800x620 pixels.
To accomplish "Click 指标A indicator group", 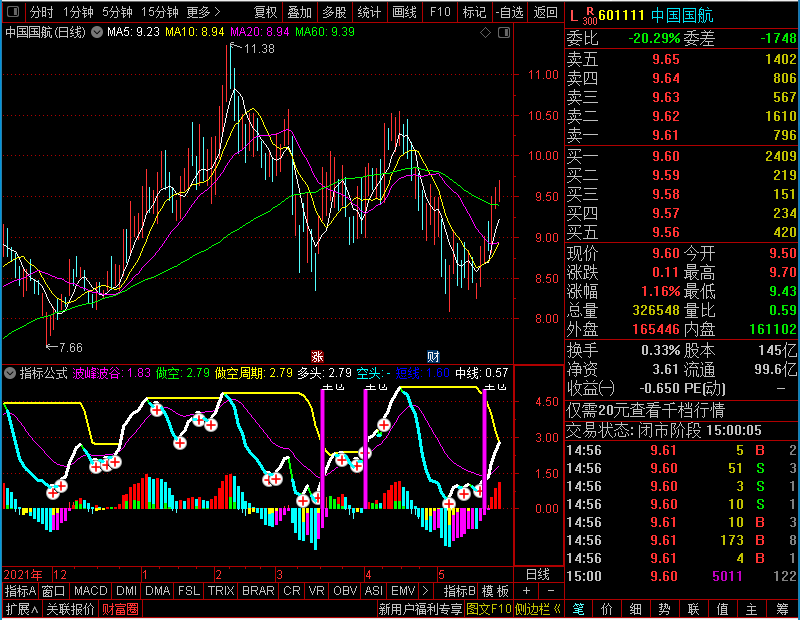I will coord(20,591).
